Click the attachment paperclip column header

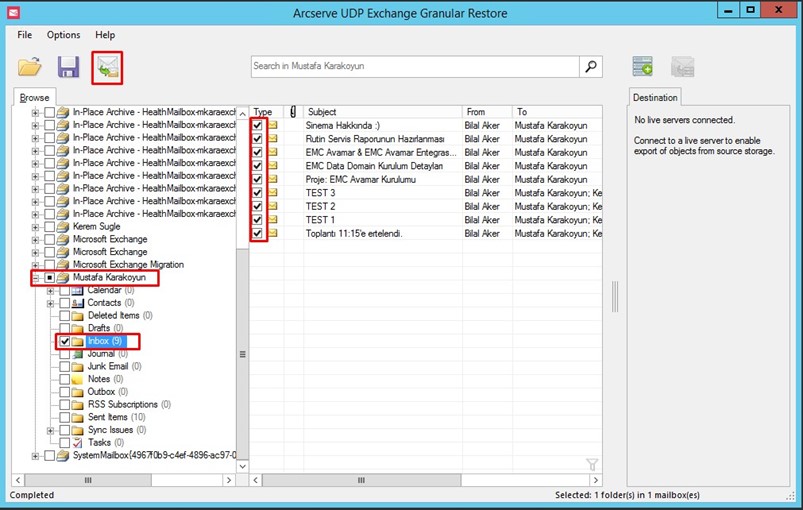click(x=293, y=112)
